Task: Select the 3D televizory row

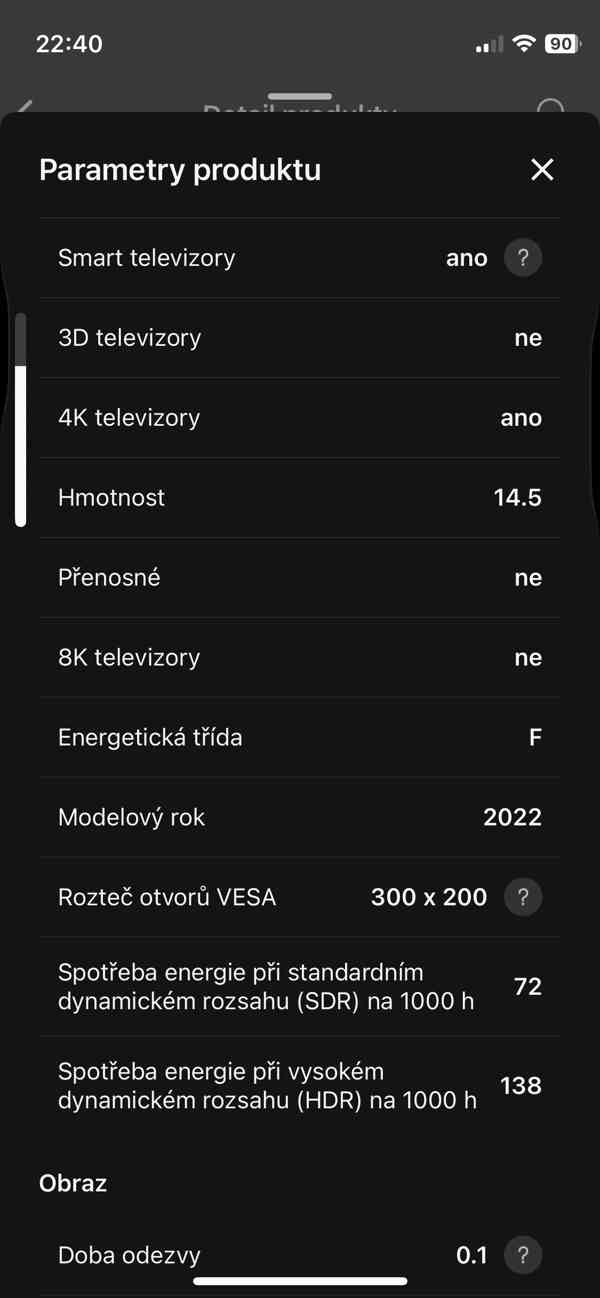Action: (x=300, y=338)
